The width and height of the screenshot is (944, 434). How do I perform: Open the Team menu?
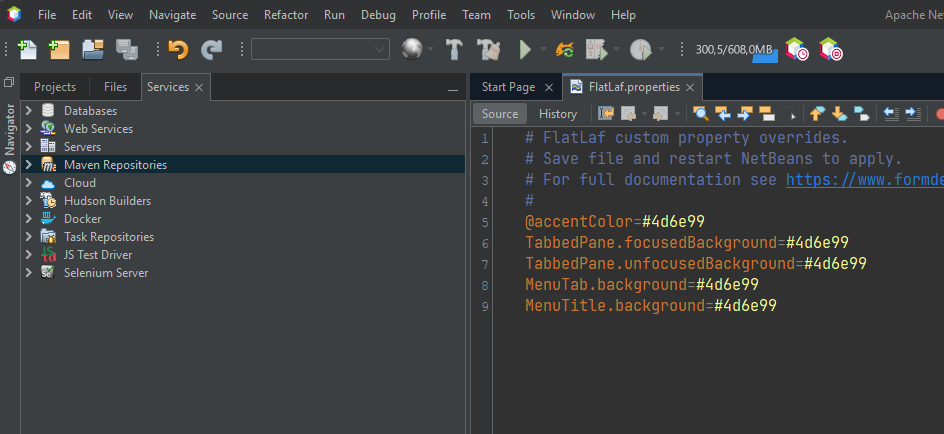tap(476, 15)
